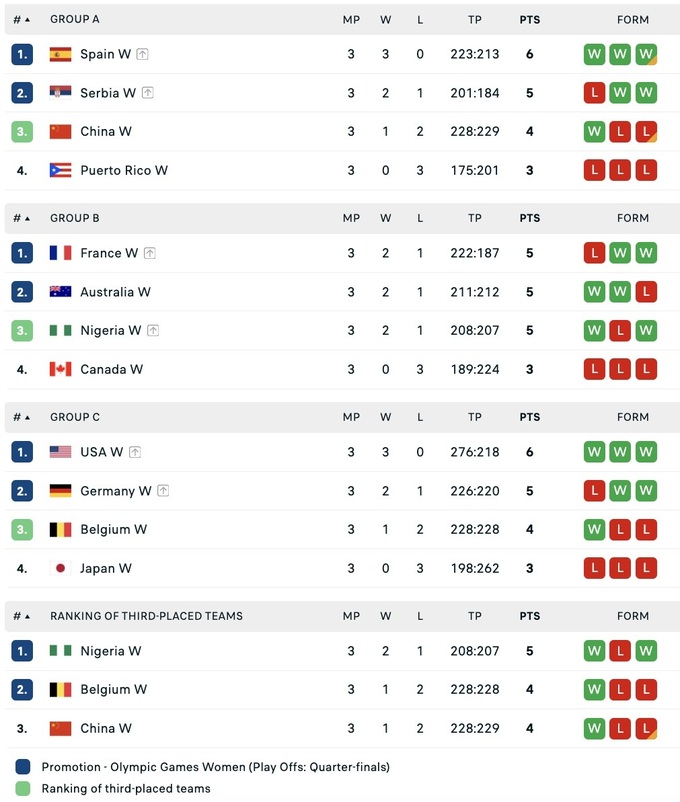Sort Group B using the # arrow
This screenshot has width=680, height=802.
coord(22,218)
